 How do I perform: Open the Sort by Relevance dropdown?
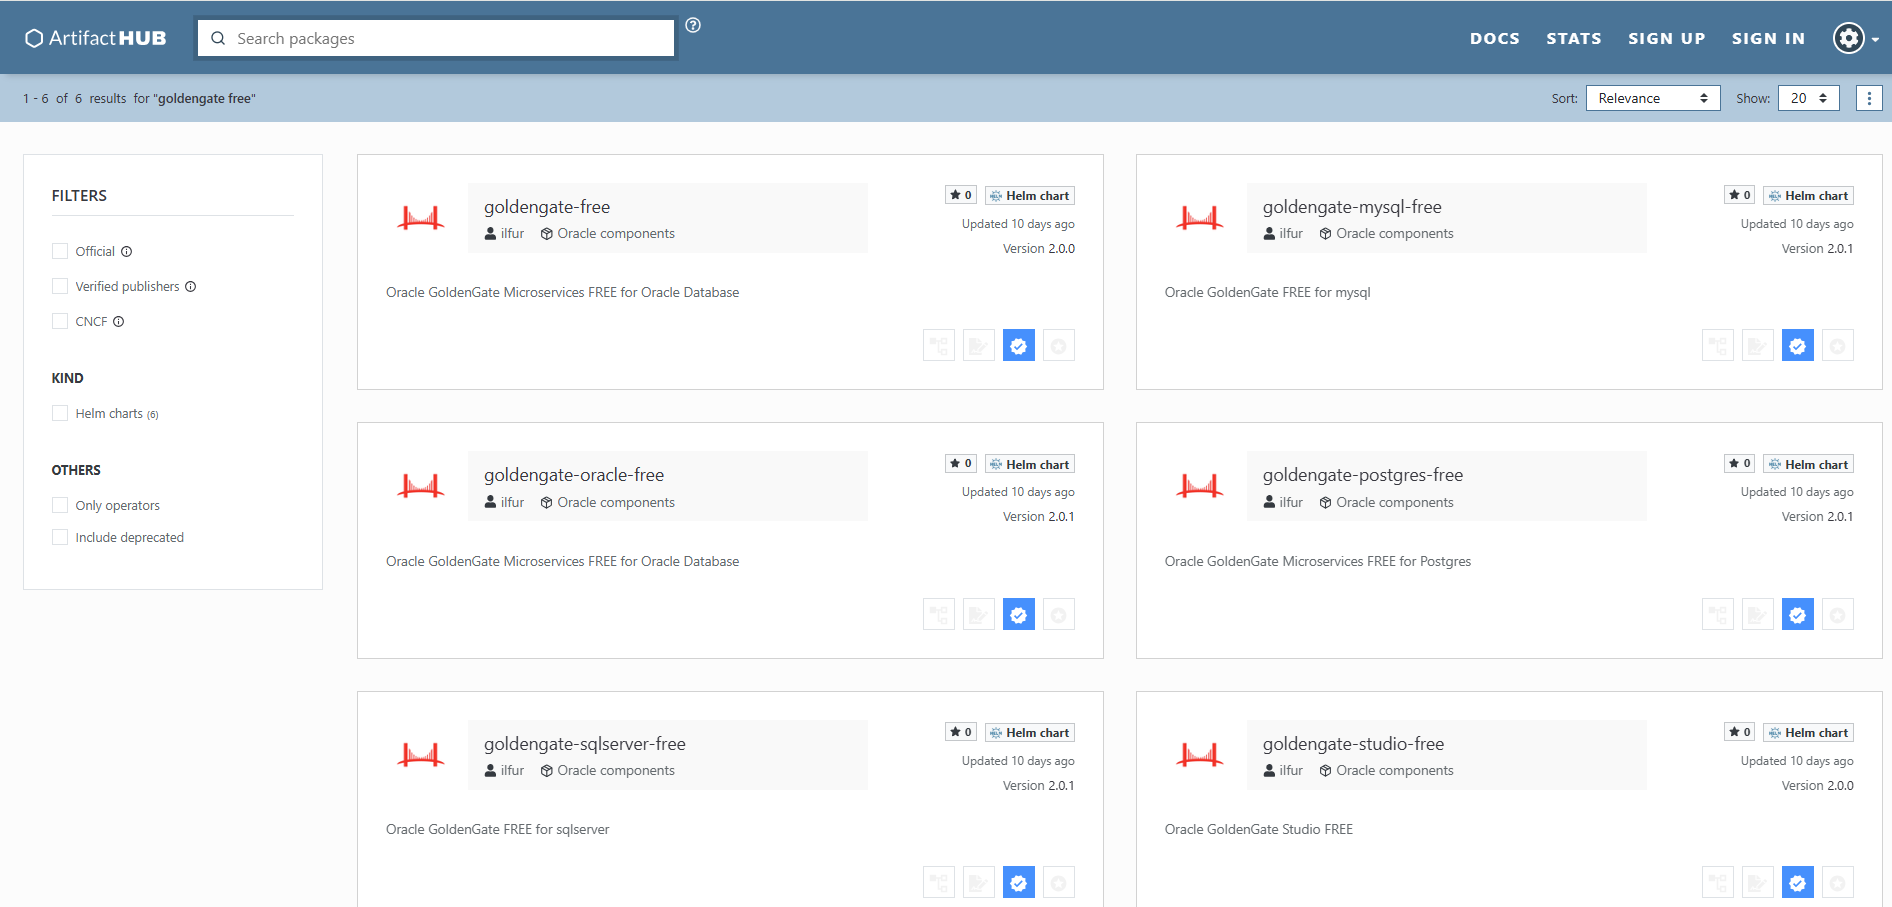[x=1653, y=98]
